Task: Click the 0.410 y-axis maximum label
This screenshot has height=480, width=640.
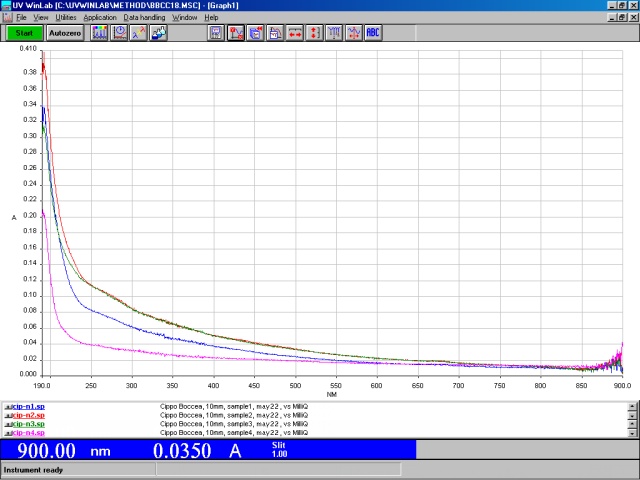Action: point(28,49)
